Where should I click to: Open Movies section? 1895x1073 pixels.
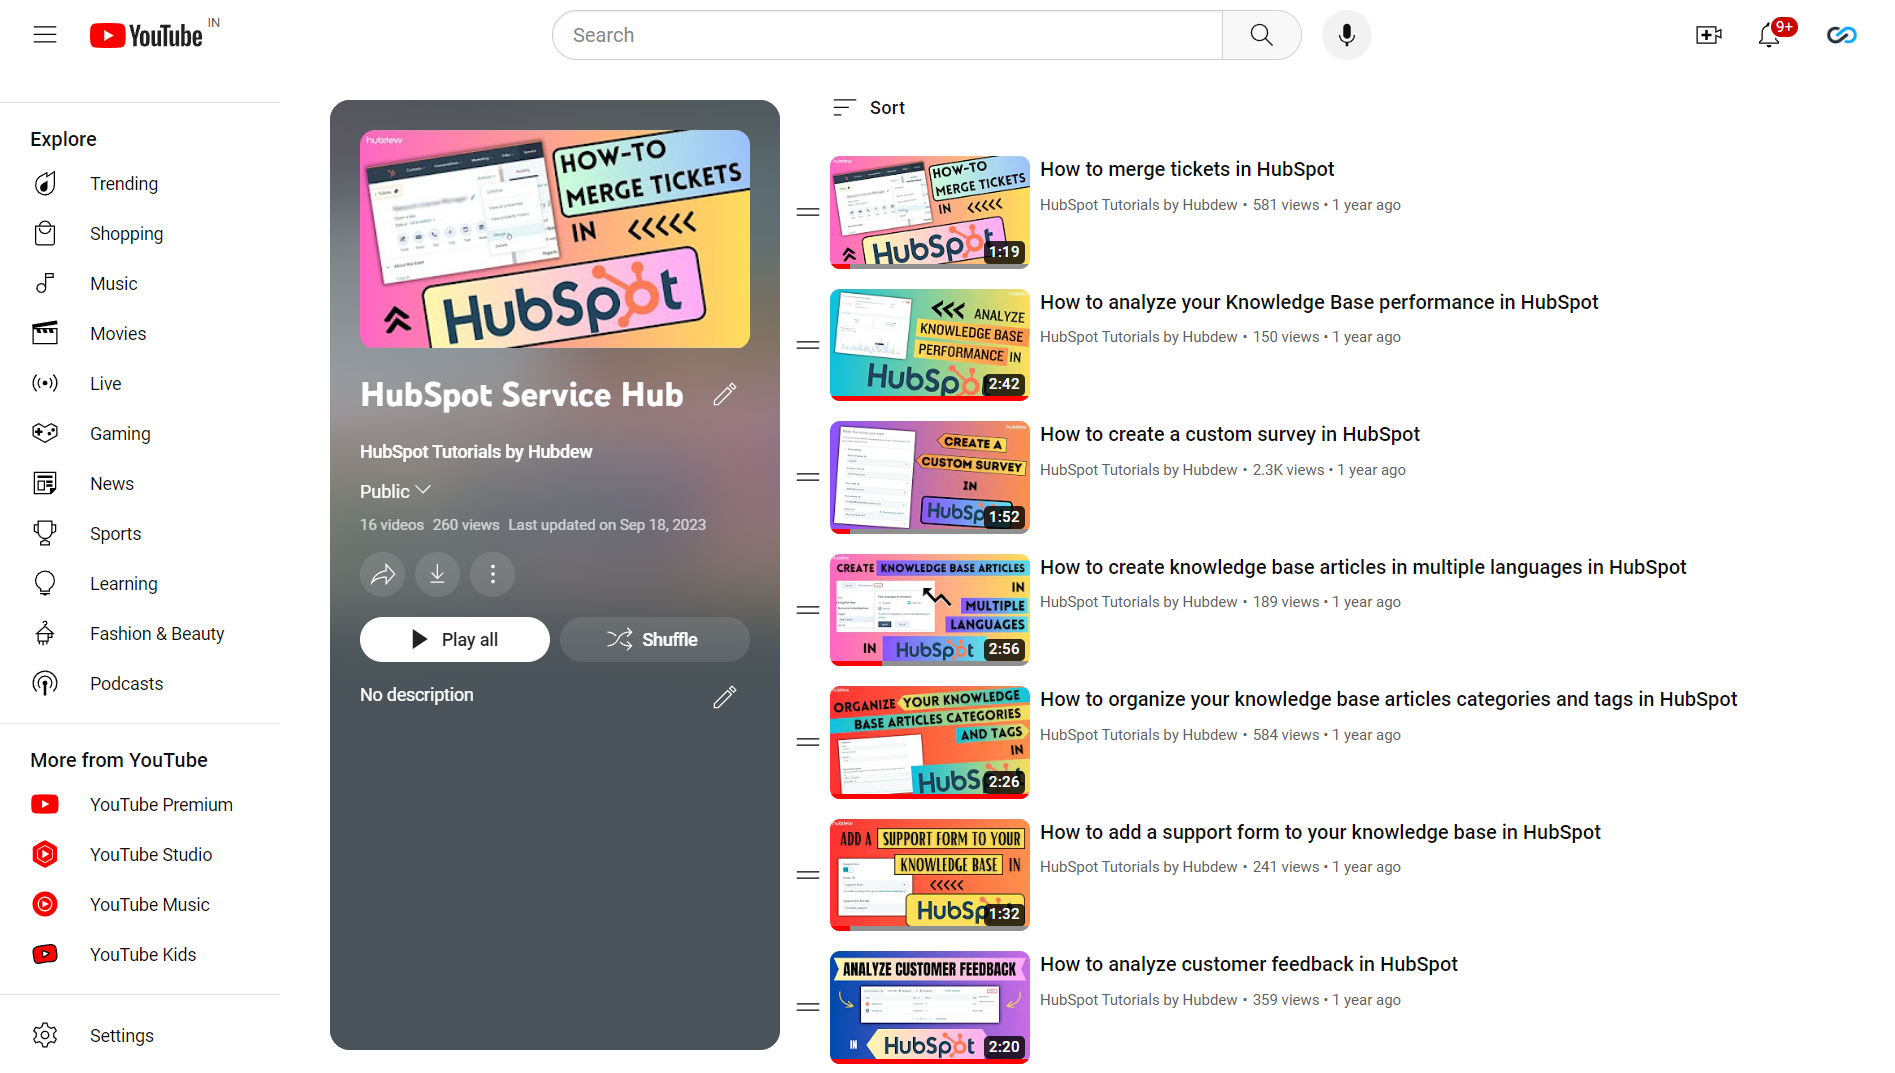coord(118,333)
